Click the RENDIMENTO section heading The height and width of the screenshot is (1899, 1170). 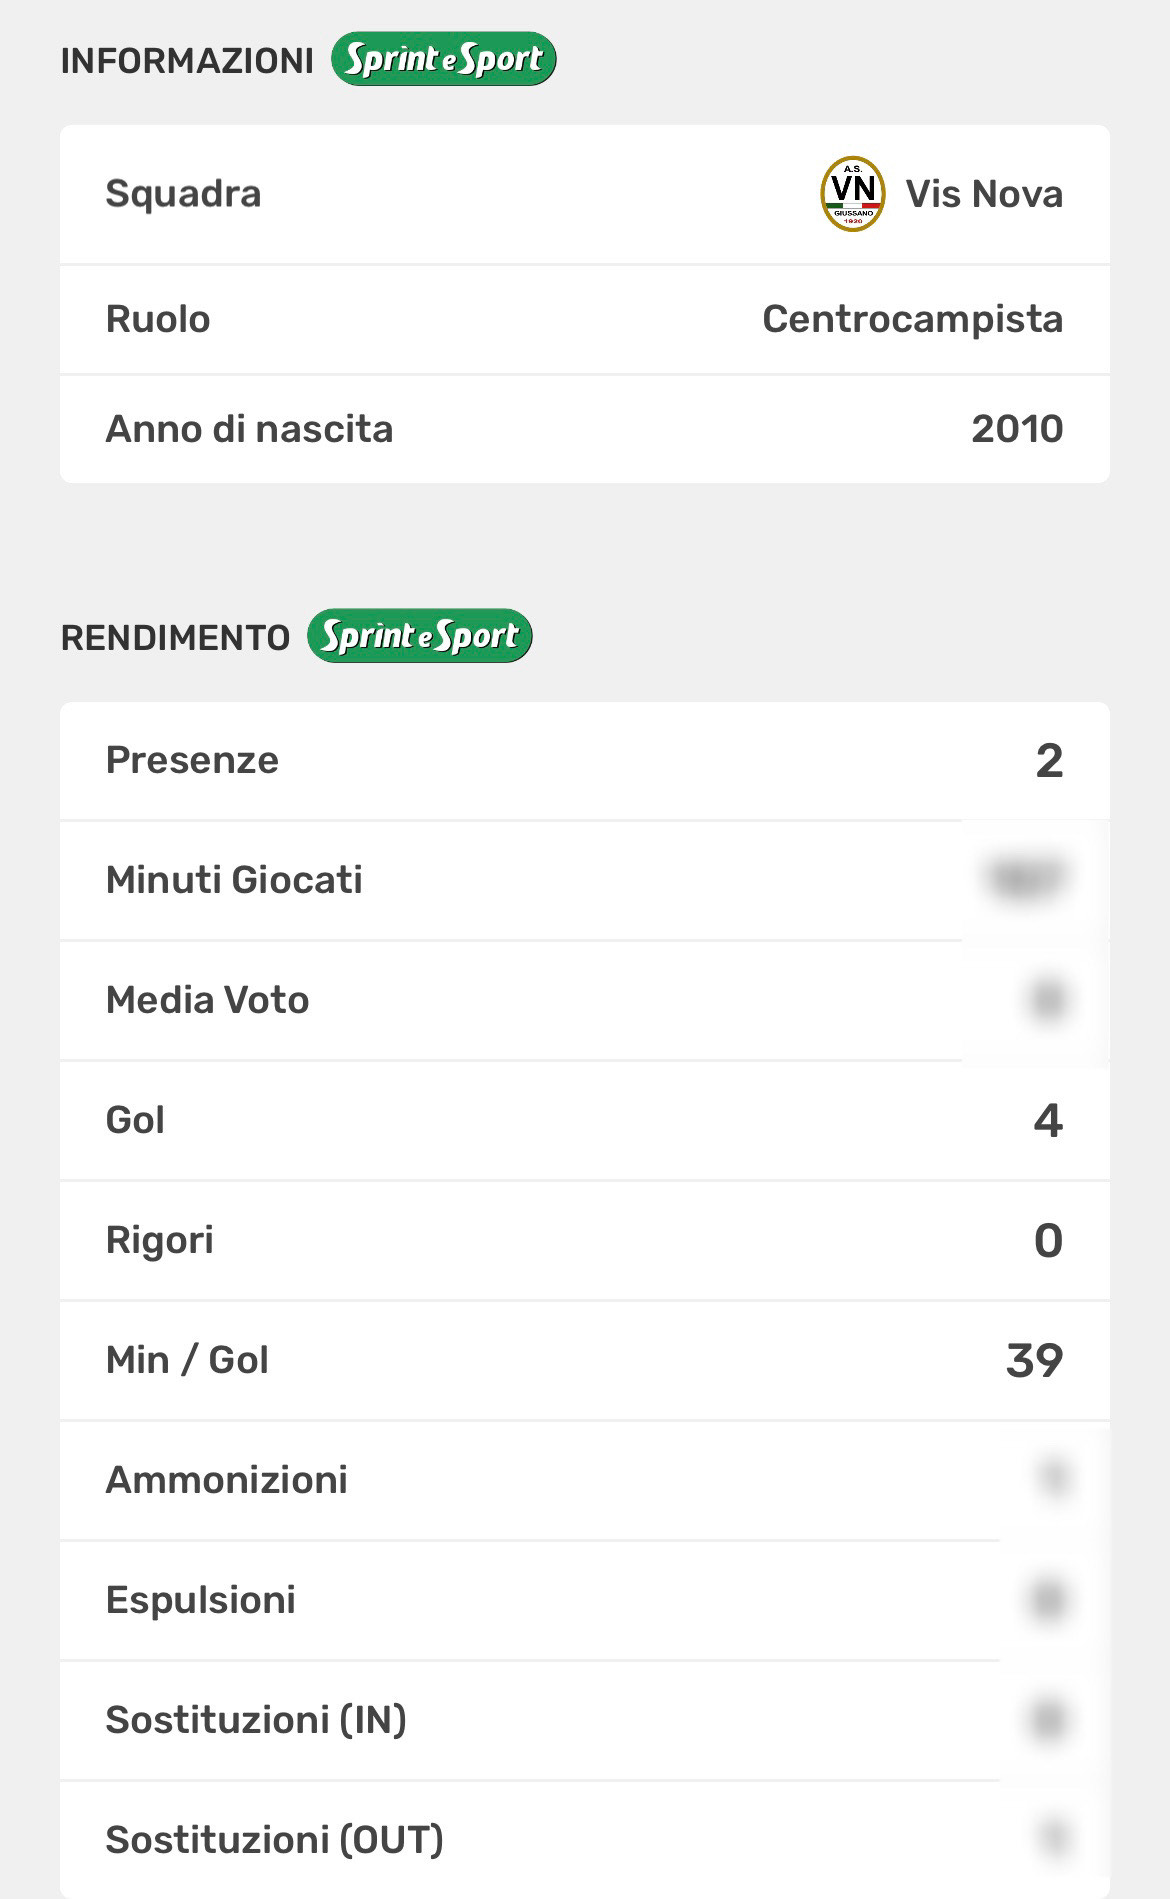pos(175,637)
